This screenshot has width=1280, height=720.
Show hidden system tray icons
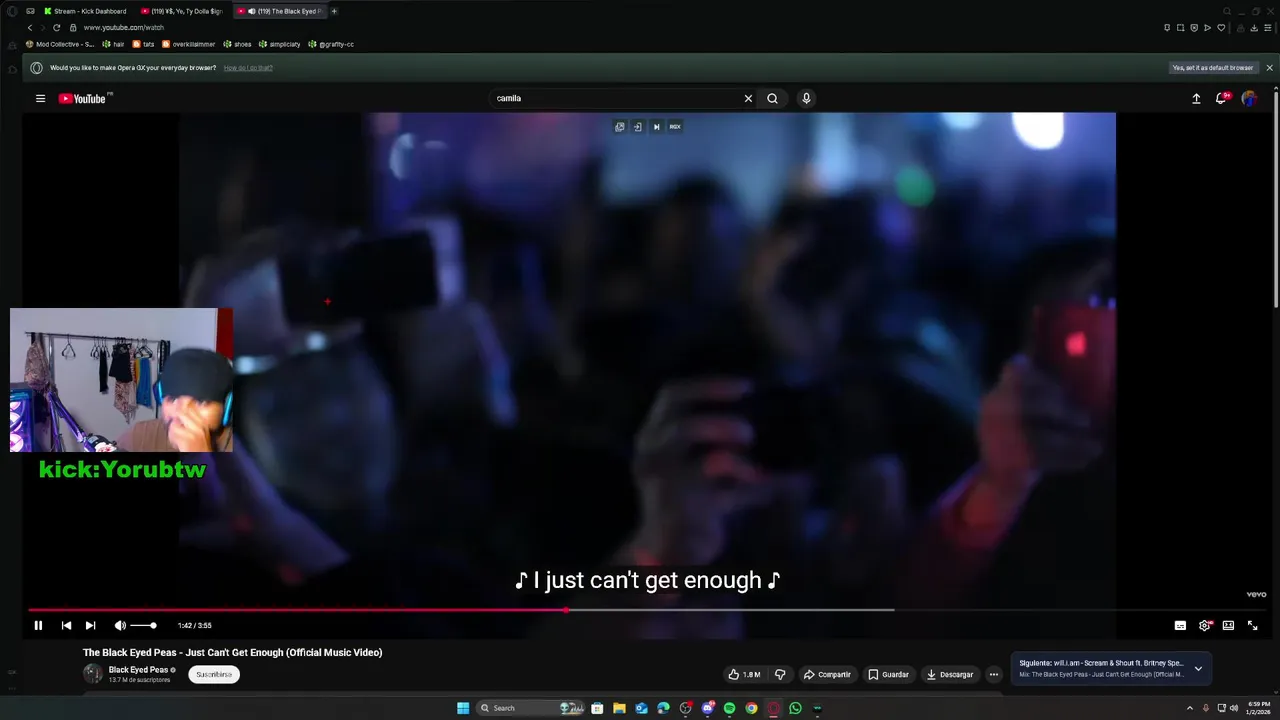(1189, 708)
